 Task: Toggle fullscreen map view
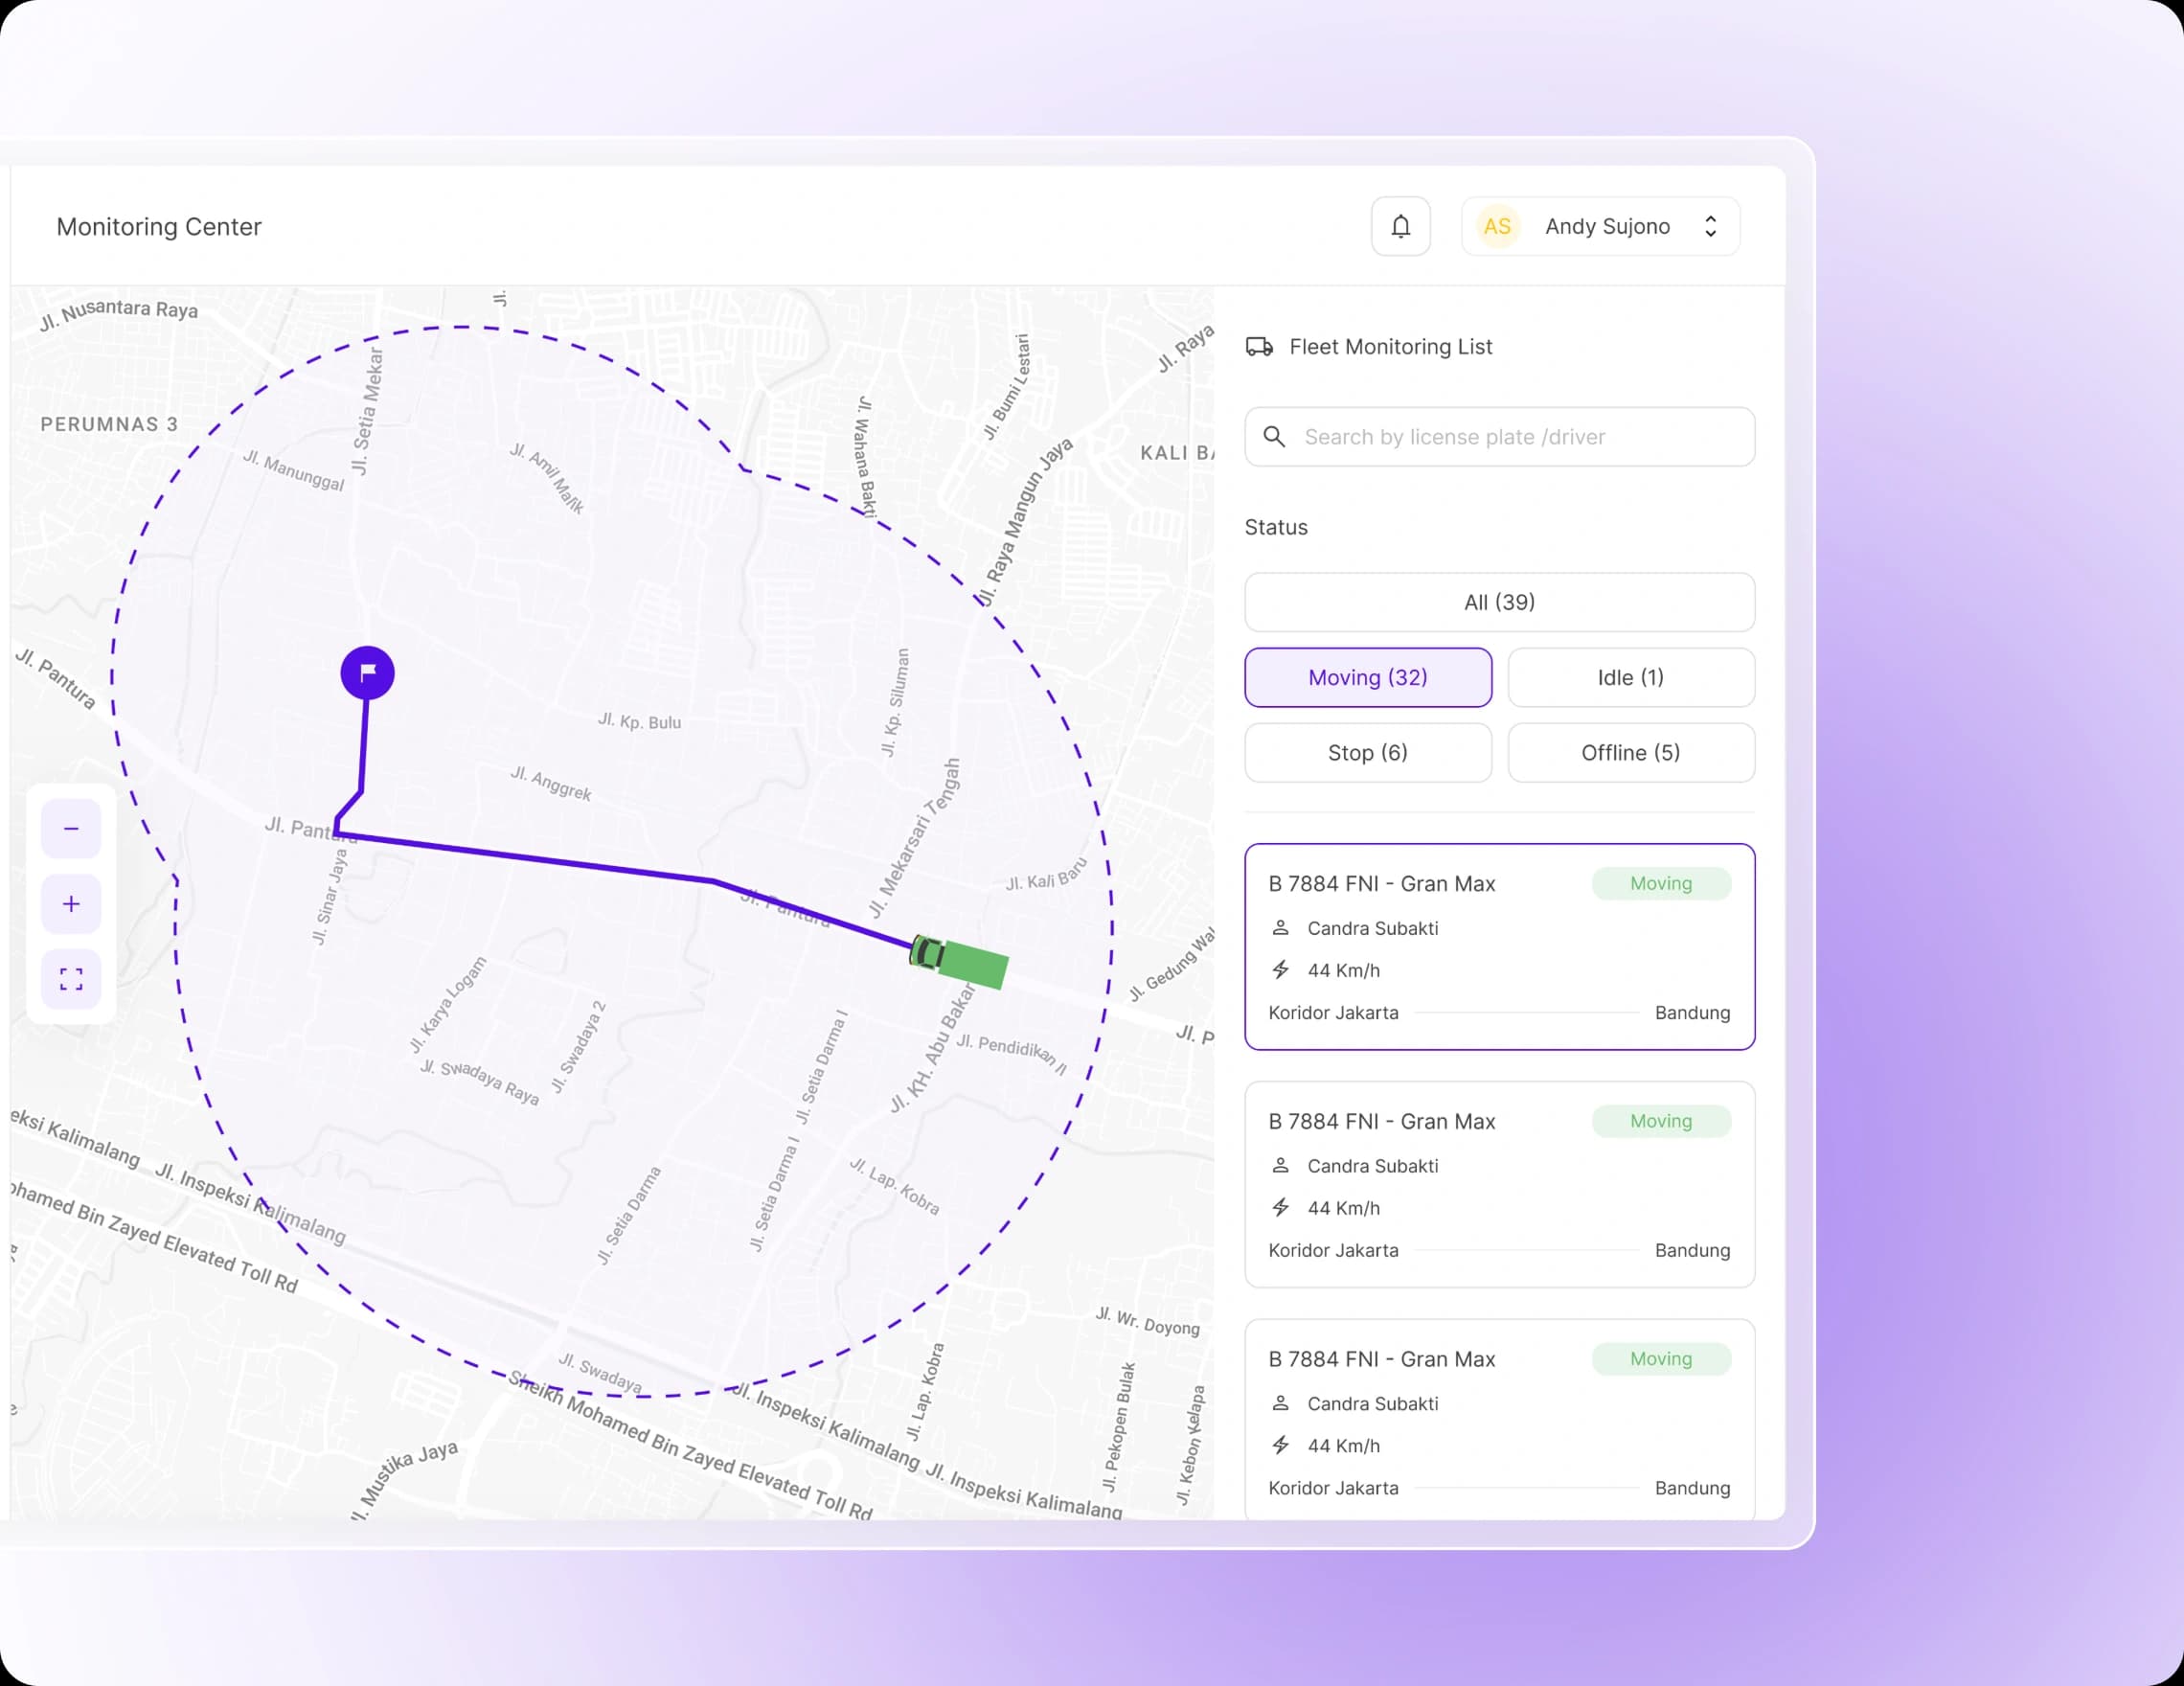tap(71, 979)
